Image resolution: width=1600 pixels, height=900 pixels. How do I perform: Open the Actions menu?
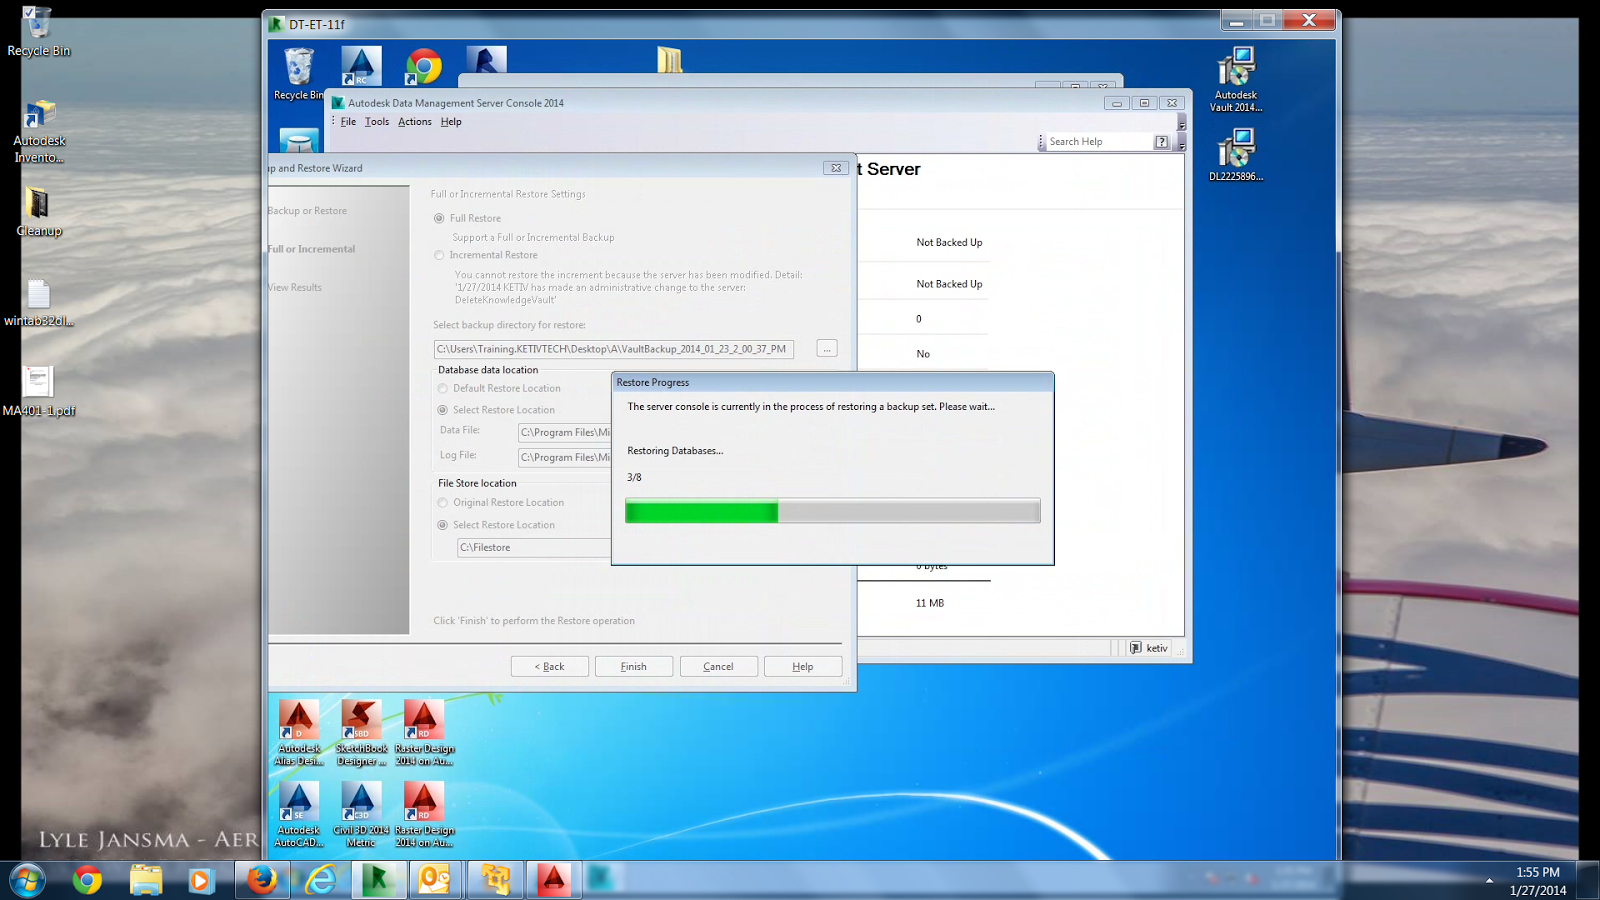click(x=415, y=122)
